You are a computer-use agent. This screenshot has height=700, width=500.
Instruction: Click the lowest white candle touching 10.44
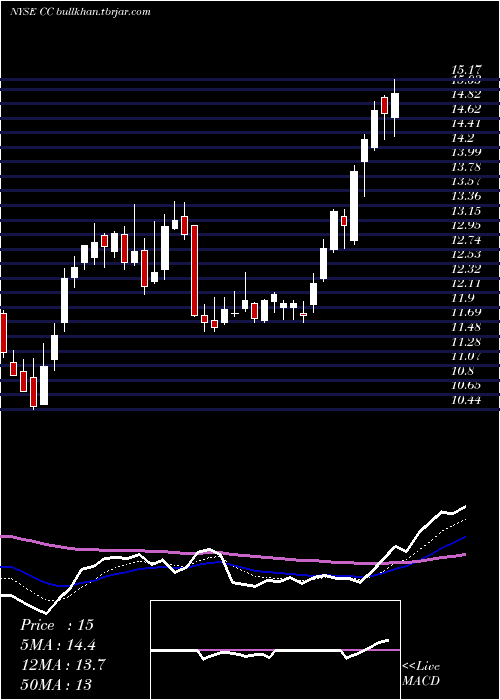44,385
